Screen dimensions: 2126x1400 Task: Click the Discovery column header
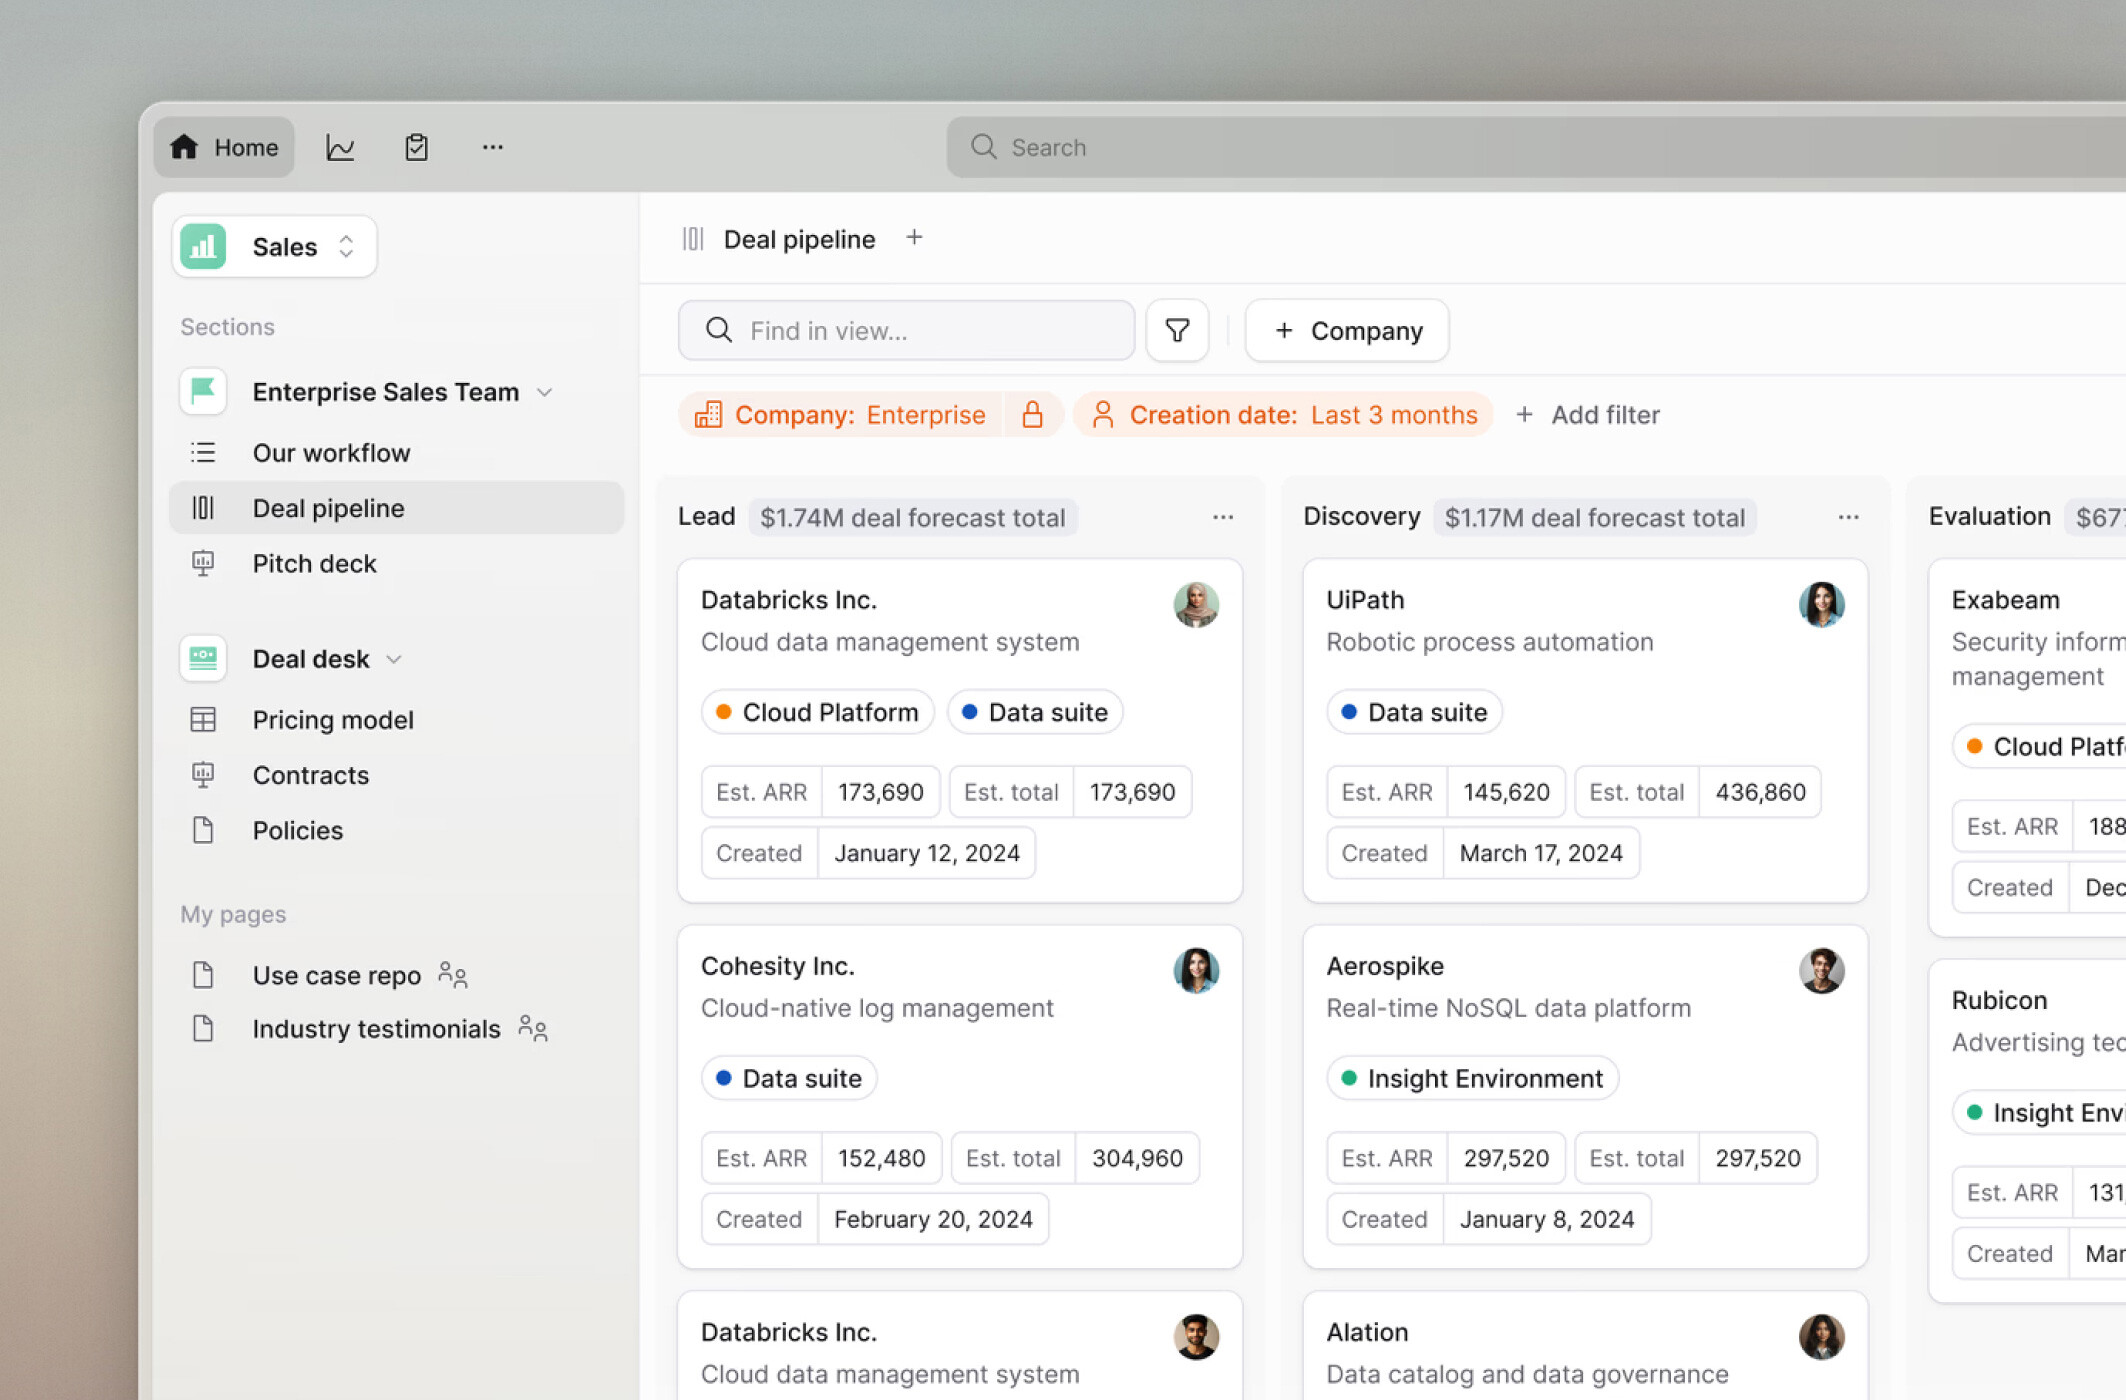point(1361,517)
